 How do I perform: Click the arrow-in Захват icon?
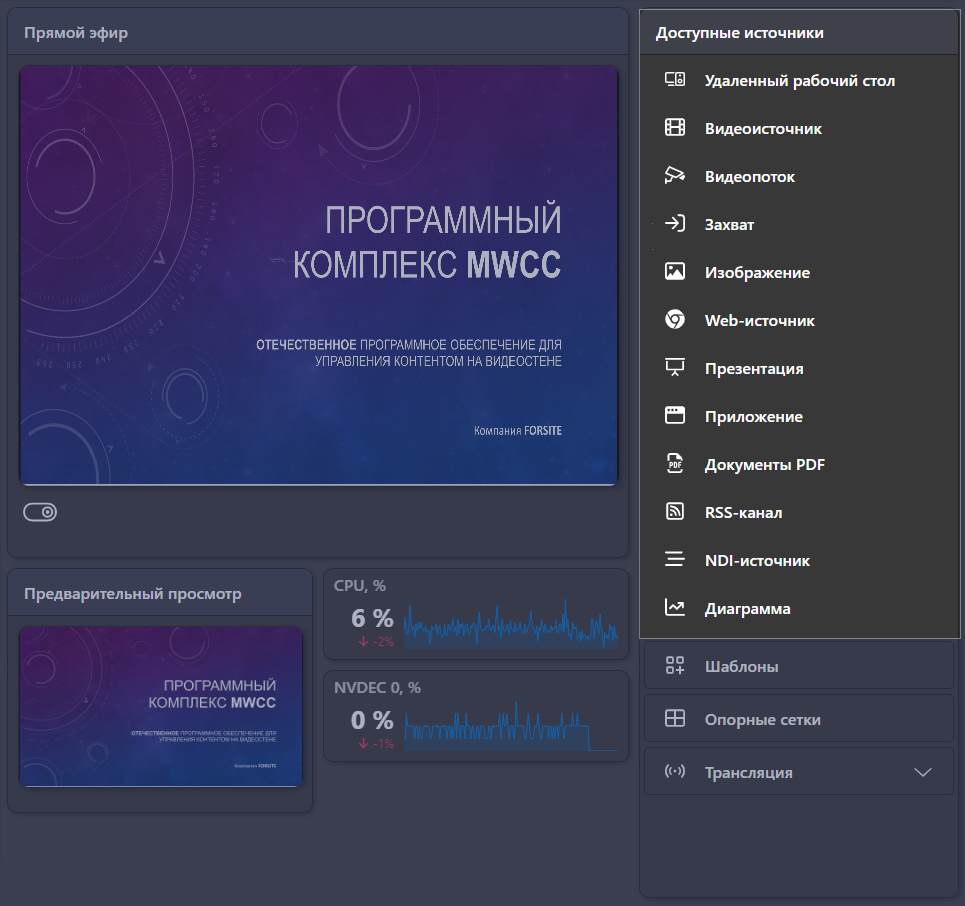tap(675, 223)
